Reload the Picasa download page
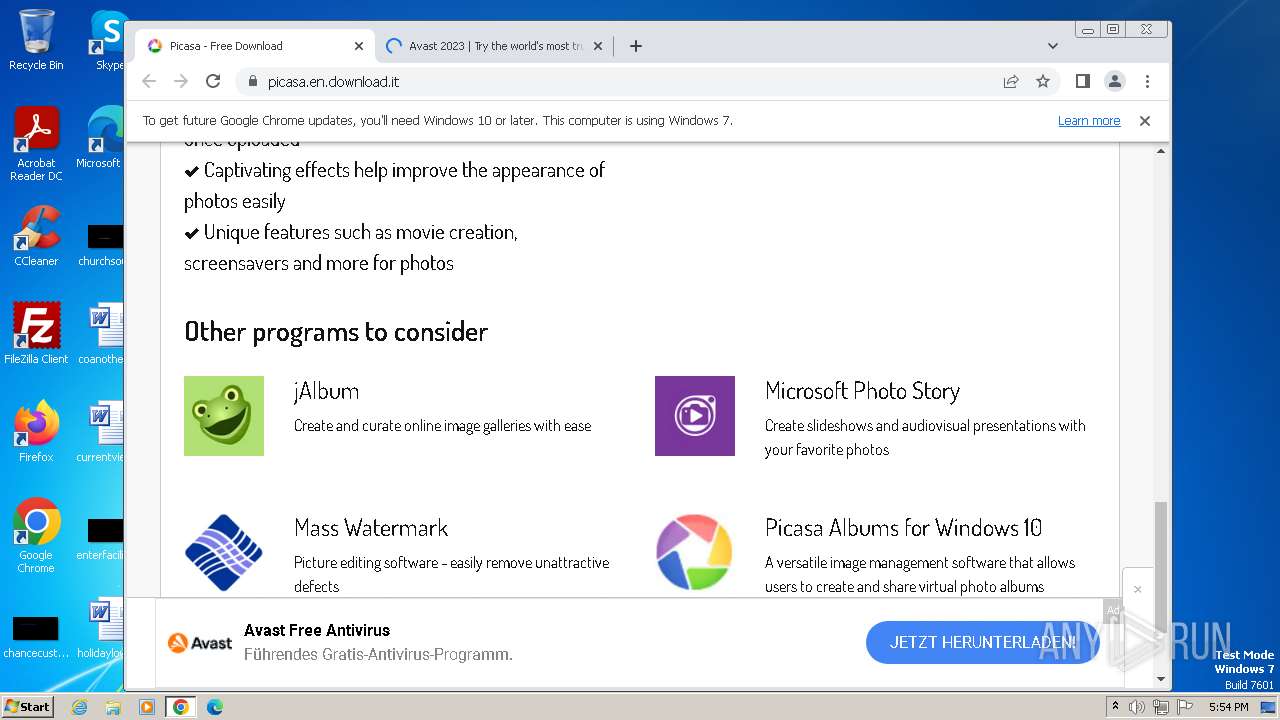 tap(213, 81)
